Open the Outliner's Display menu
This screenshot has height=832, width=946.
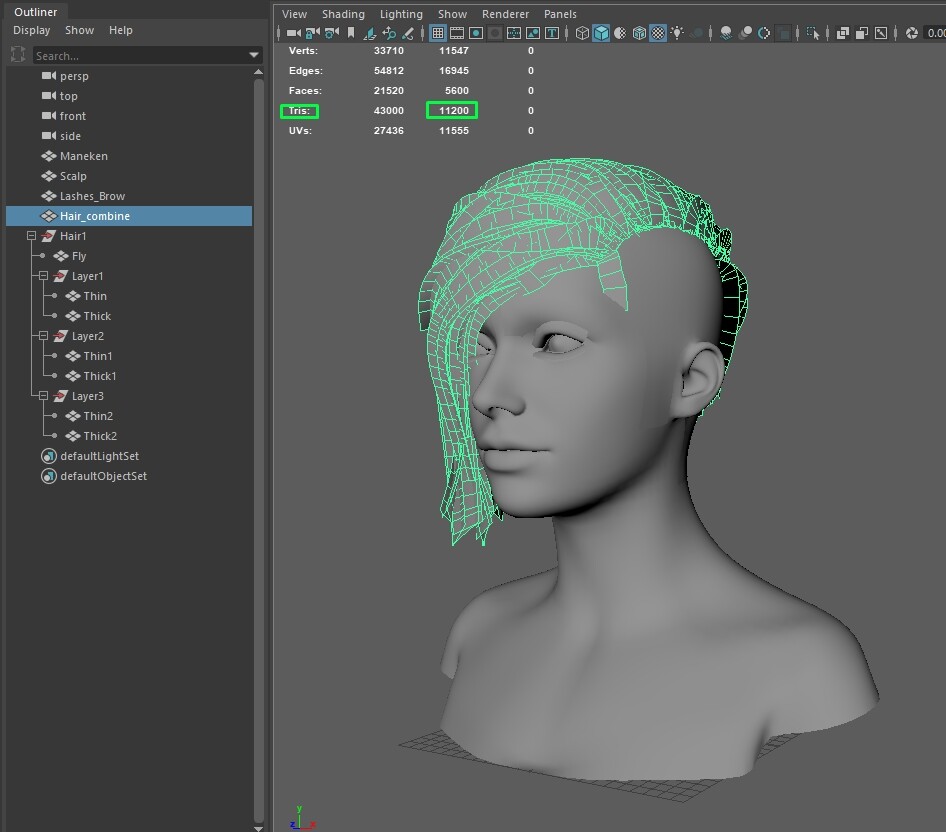31,30
